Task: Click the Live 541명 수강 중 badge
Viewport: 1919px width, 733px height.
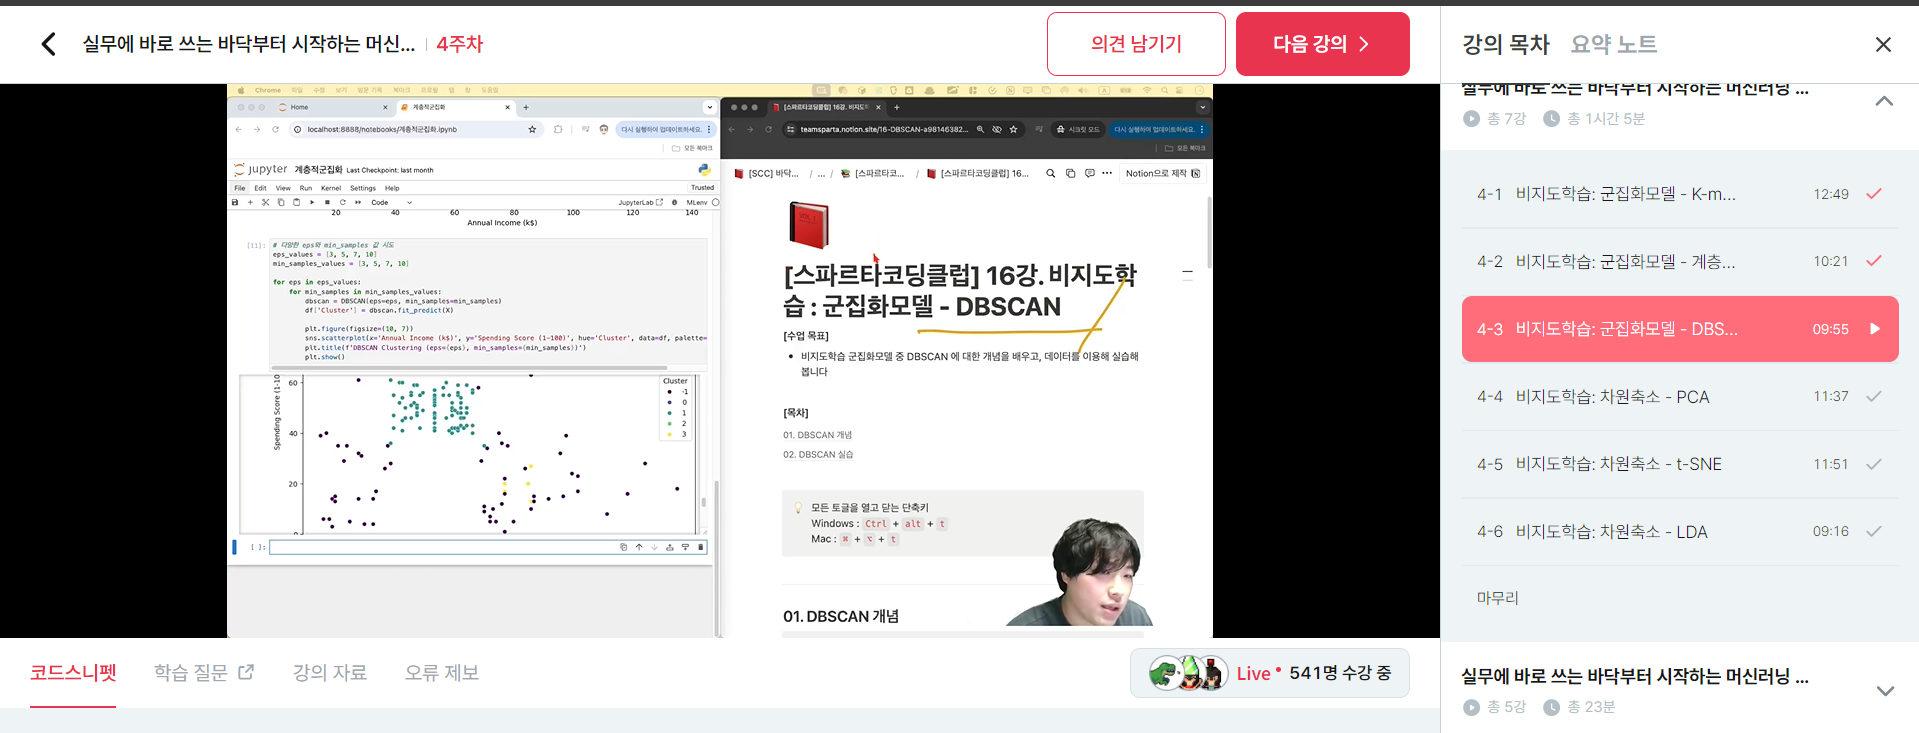Action: [x=1270, y=673]
